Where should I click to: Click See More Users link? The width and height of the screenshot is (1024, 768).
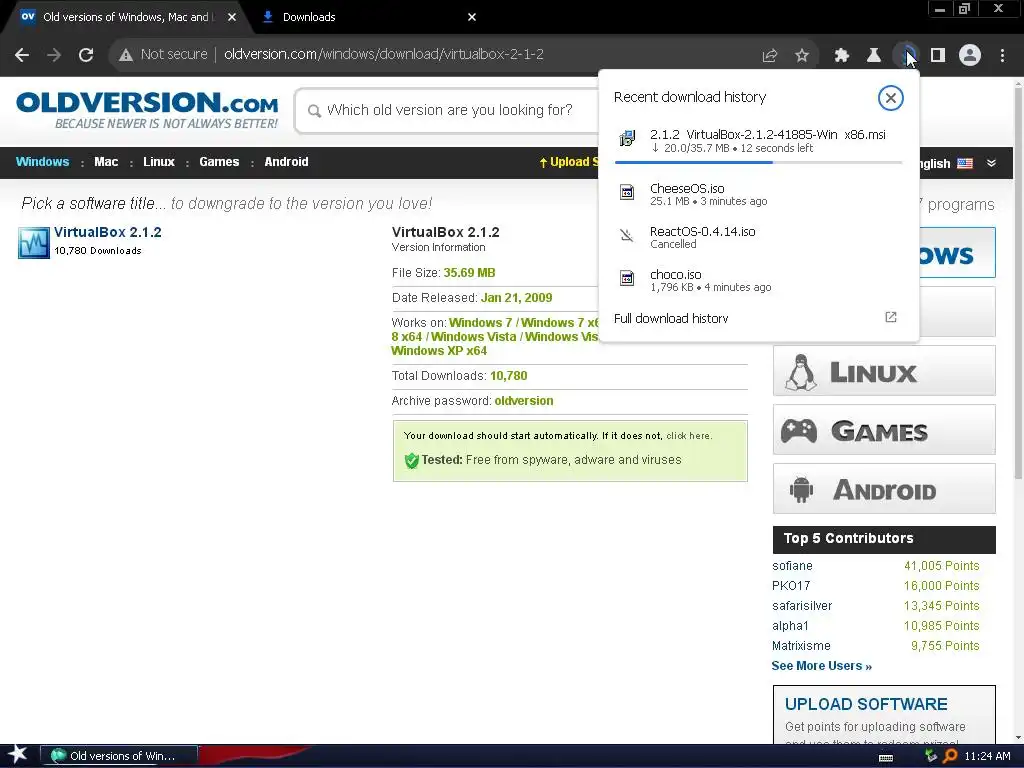[x=822, y=666]
